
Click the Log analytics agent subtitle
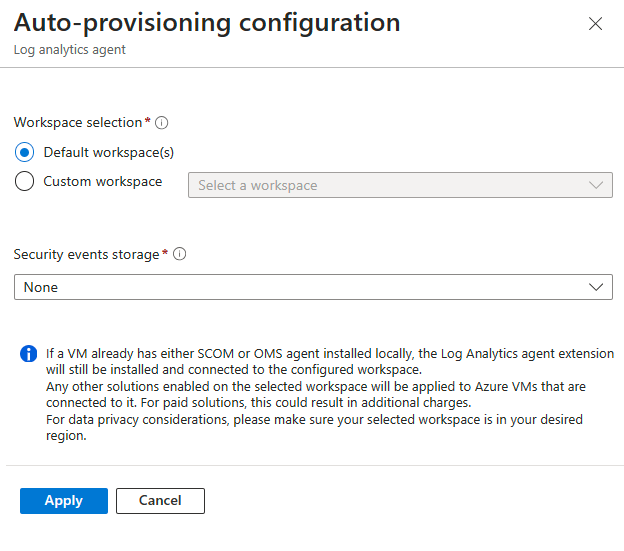70,50
